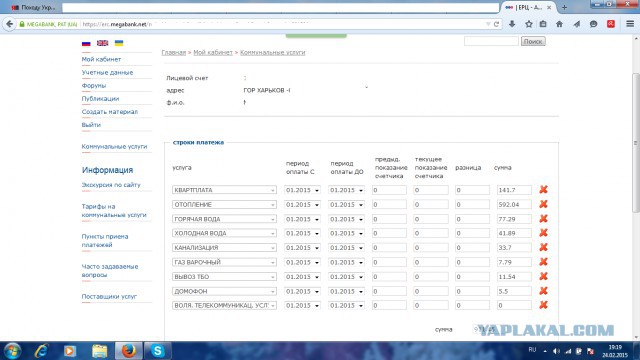The width and height of the screenshot is (640, 360).
Task: Open period-to dropdown in ВЫВОЗ ТБО row
Action: click(x=346, y=277)
